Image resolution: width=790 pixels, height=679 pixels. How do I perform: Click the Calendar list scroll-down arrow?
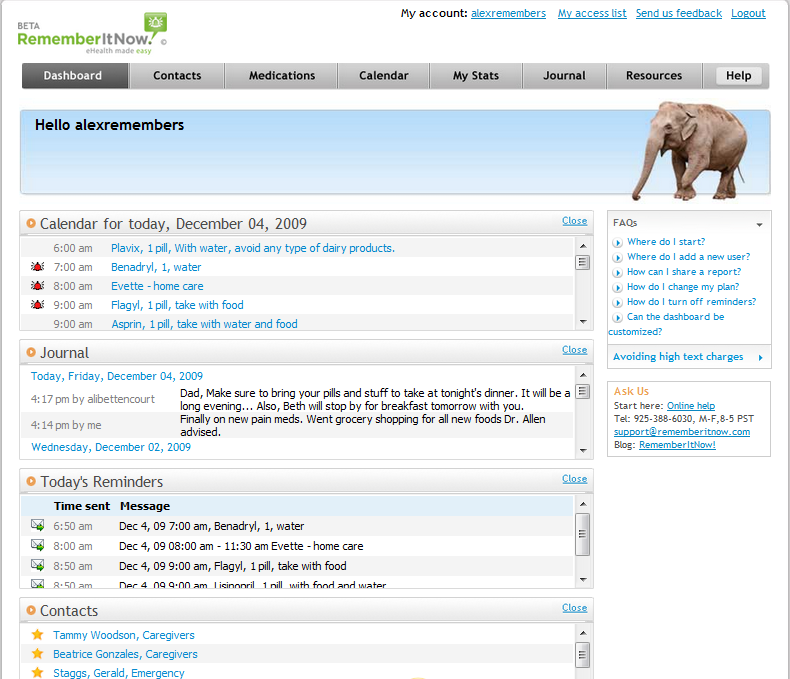pos(583,321)
